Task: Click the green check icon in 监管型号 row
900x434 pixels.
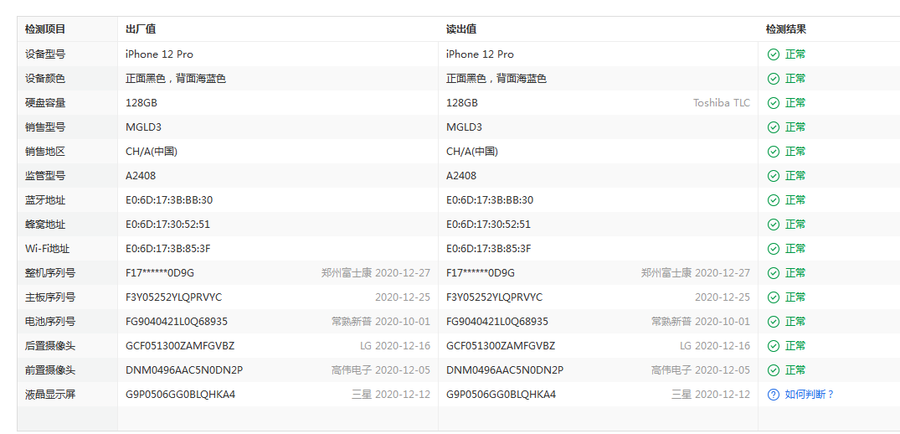Action: click(x=773, y=176)
